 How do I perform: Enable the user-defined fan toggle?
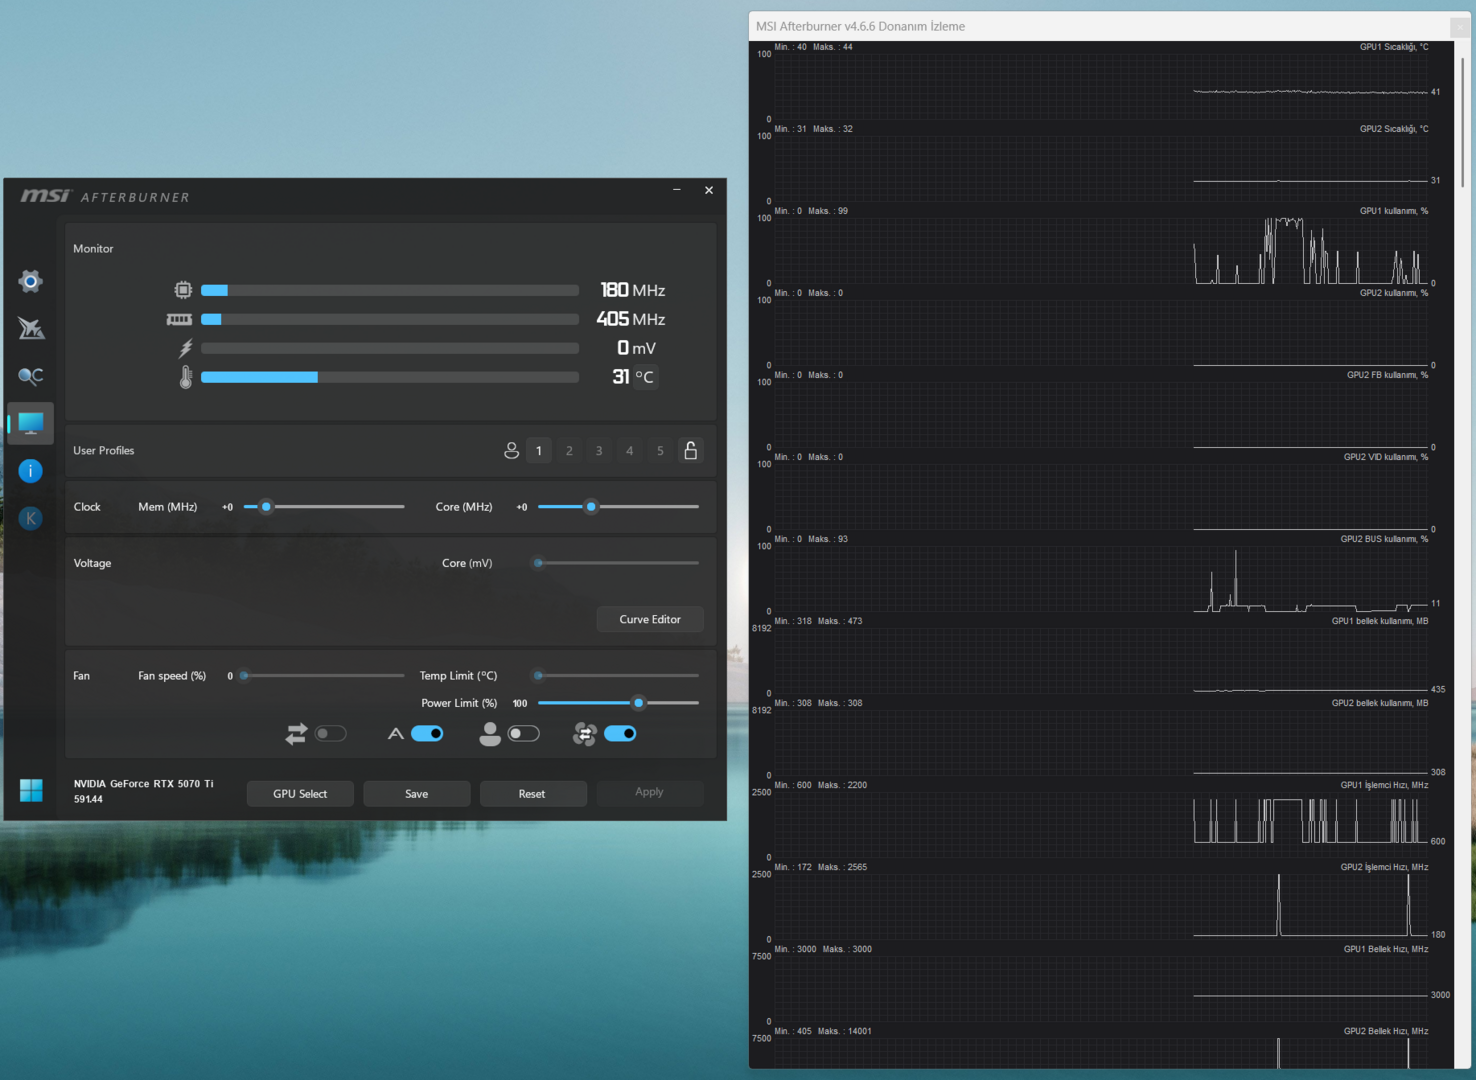tap(524, 734)
